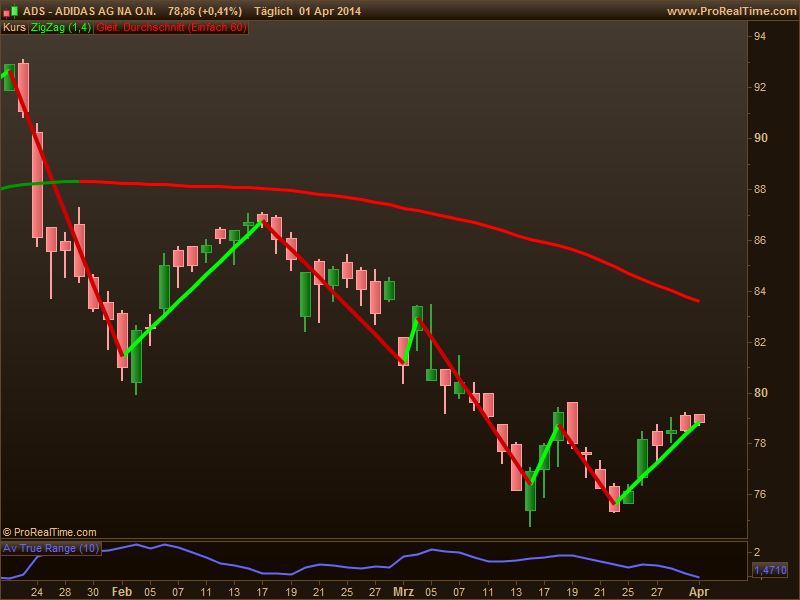The height and width of the screenshot is (600, 800).
Task: Click the candlestick icon beside ADS title
Action: pos(11,11)
